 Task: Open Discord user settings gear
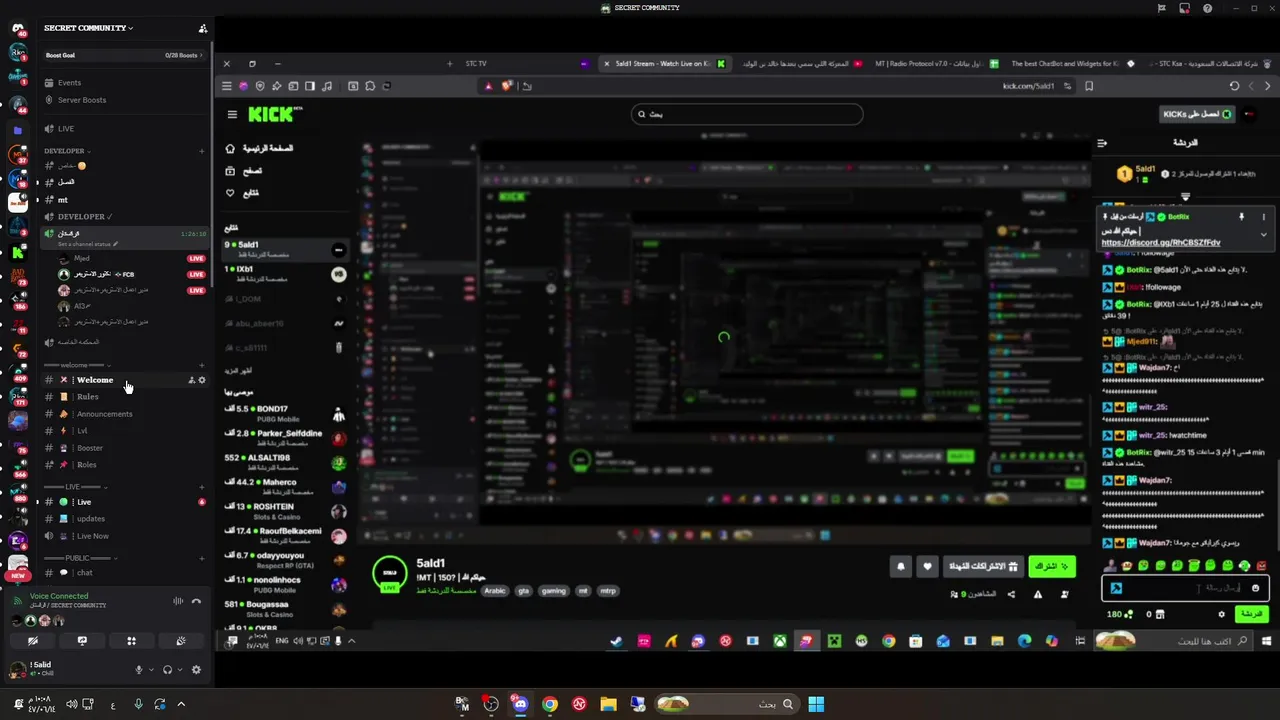196,670
